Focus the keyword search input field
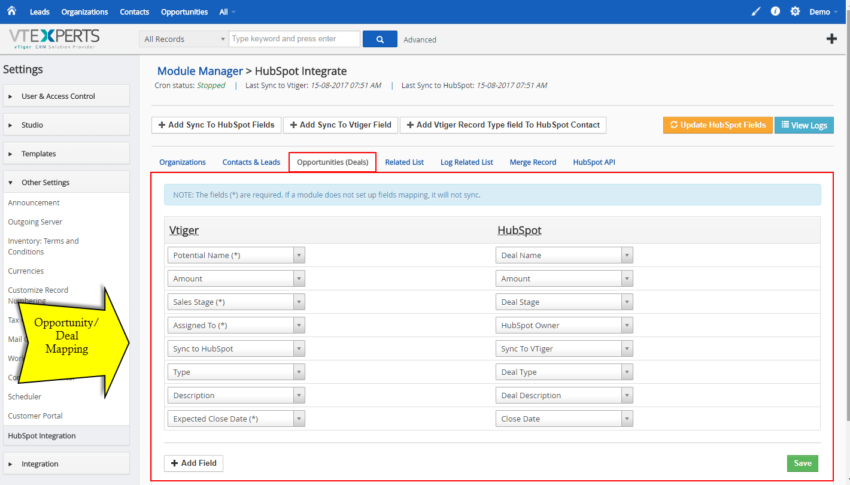The width and height of the screenshot is (850, 485). coord(294,39)
